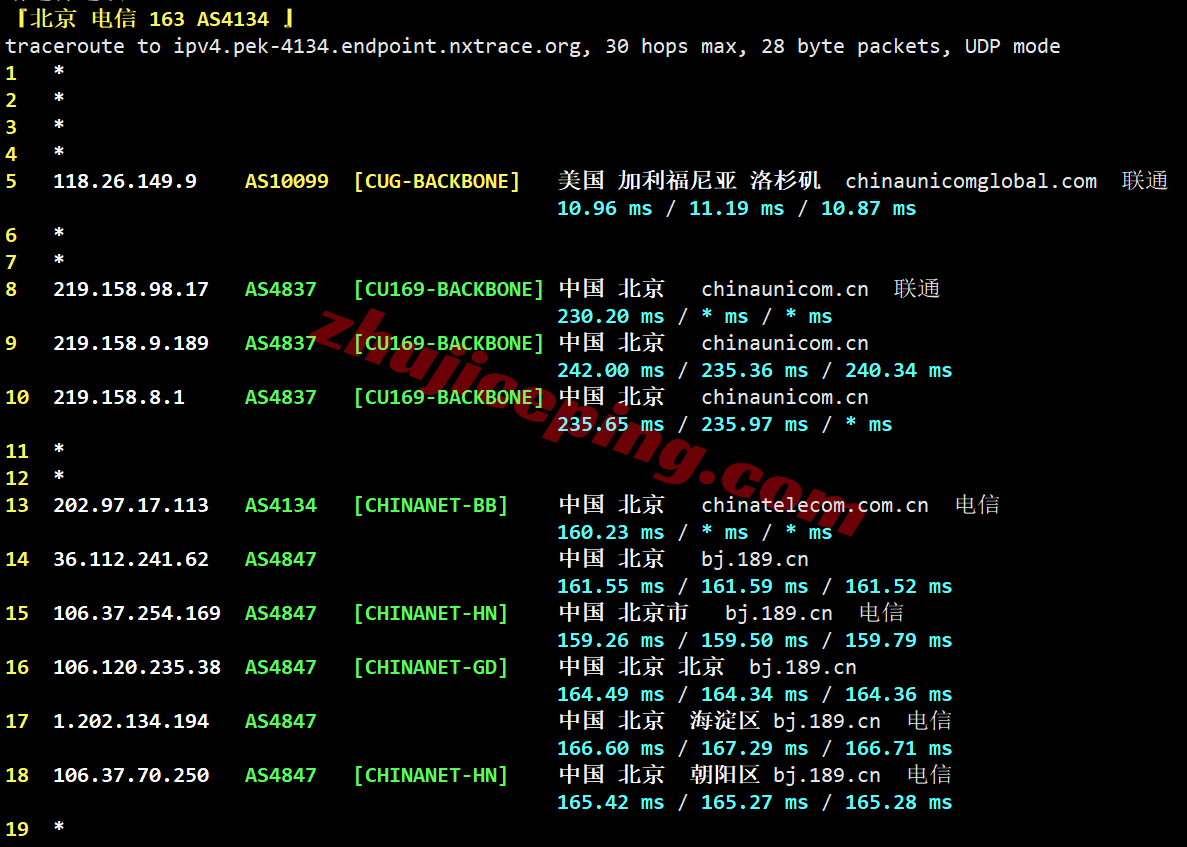Image resolution: width=1187 pixels, height=847 pixels.
Task: Click latency value 161.55 ms
Action: 610,587
